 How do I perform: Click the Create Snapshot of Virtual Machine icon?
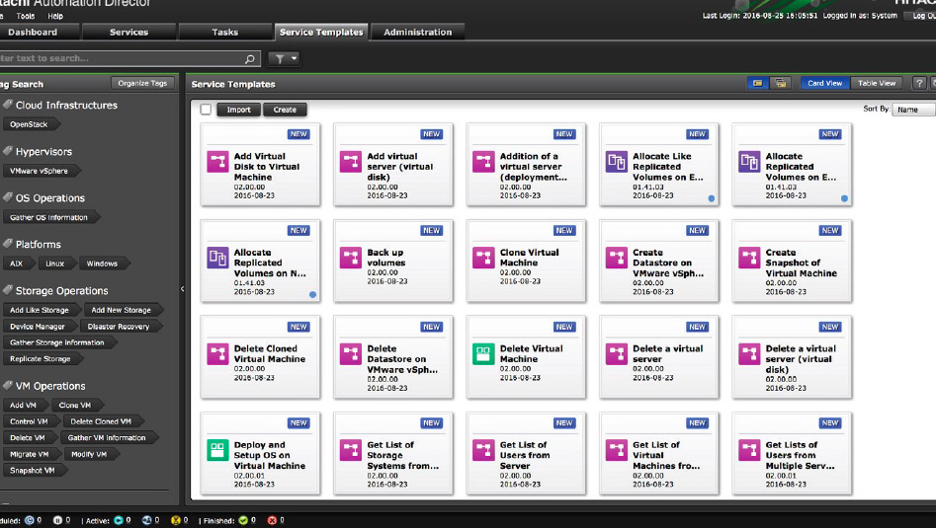749,258
